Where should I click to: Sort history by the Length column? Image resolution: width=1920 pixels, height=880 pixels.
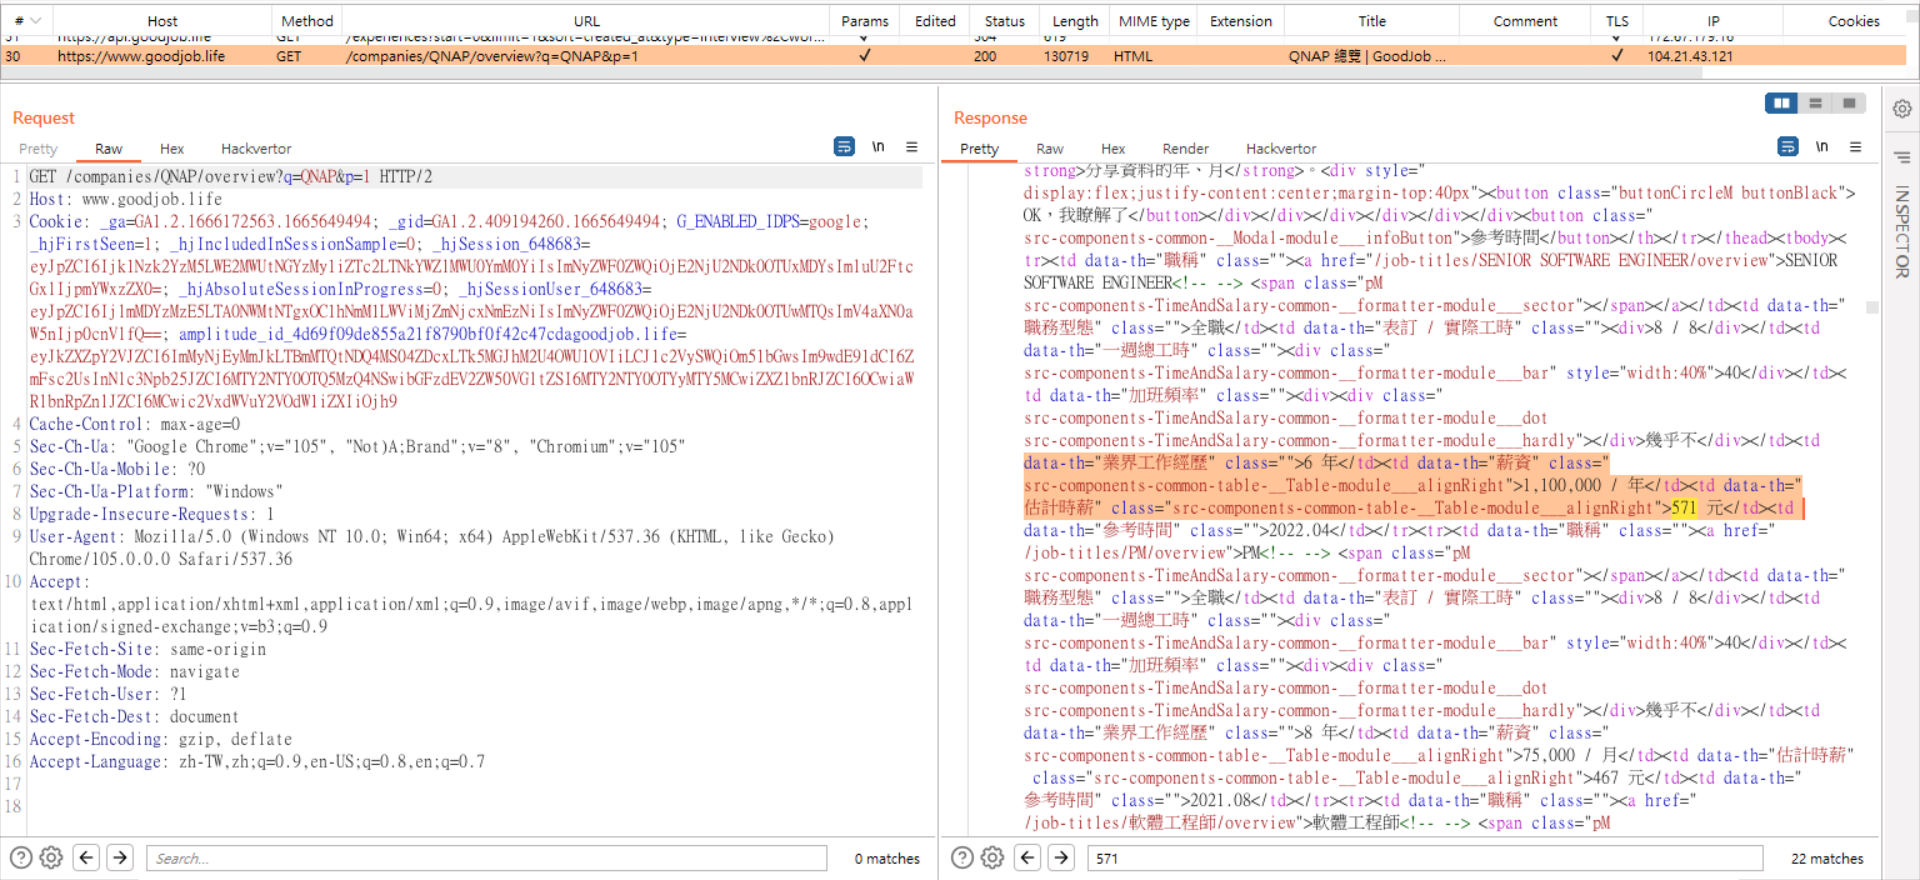1075,21
